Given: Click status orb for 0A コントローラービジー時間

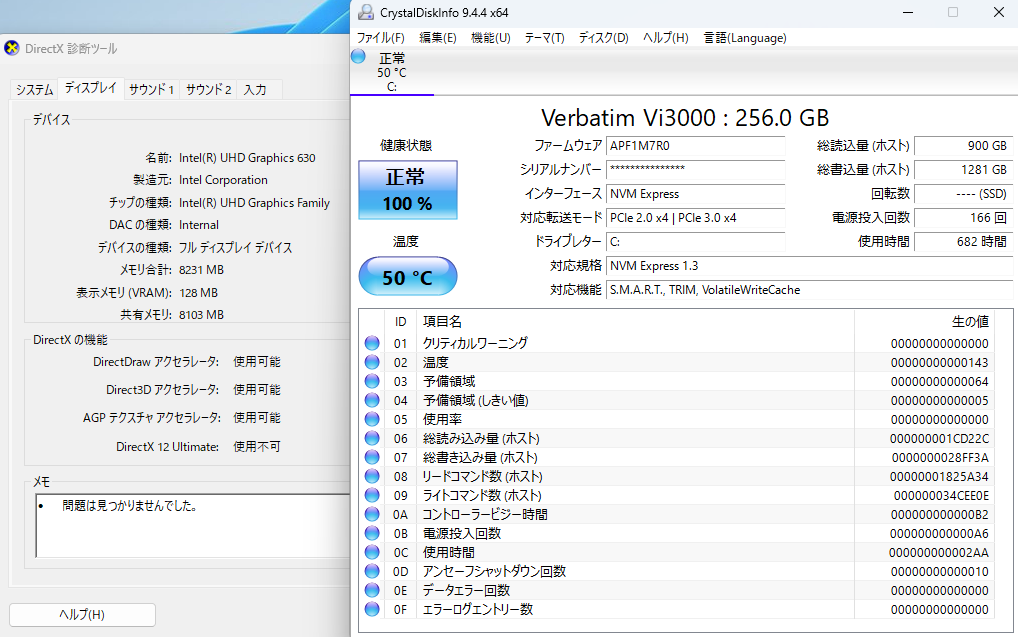Looking at the screenshot, I should 372,514.
